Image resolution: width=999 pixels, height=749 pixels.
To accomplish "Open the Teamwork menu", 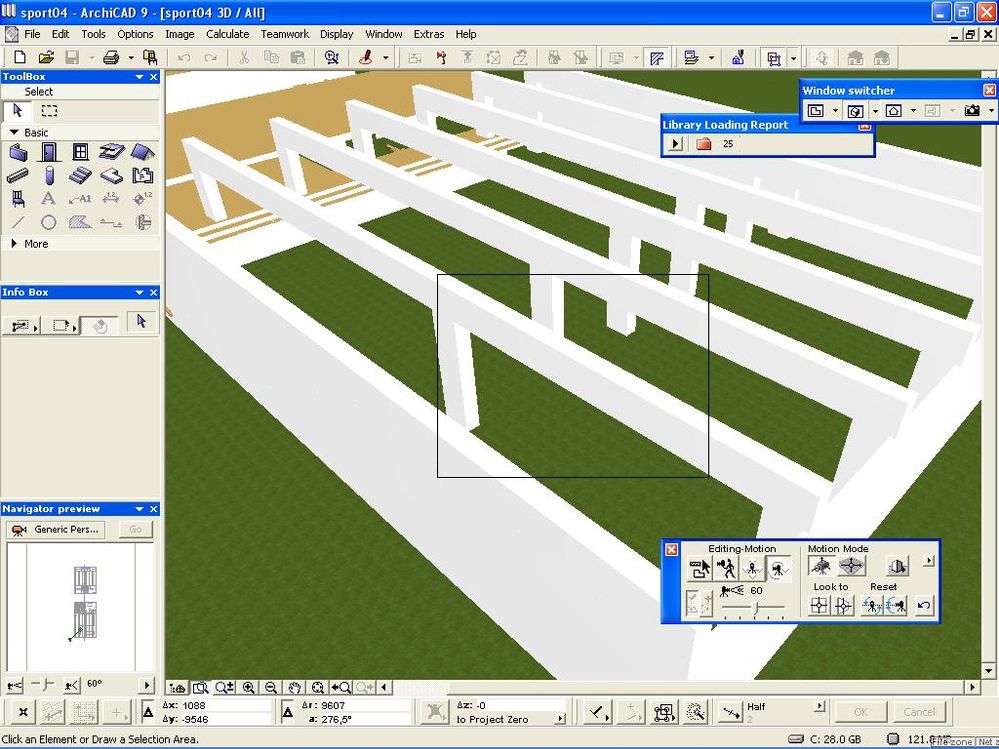I will tap(285, 34).
